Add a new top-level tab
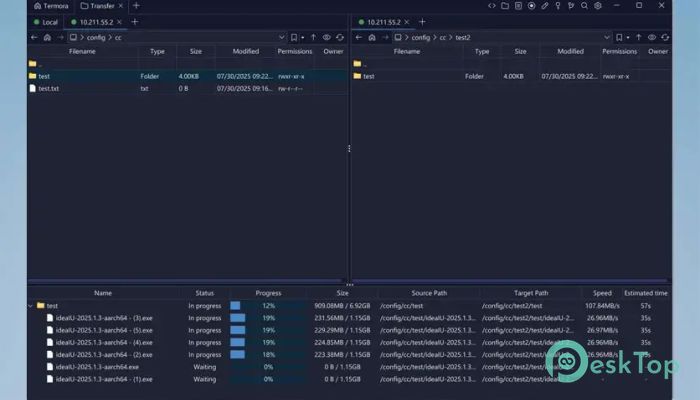 [136, 6]
